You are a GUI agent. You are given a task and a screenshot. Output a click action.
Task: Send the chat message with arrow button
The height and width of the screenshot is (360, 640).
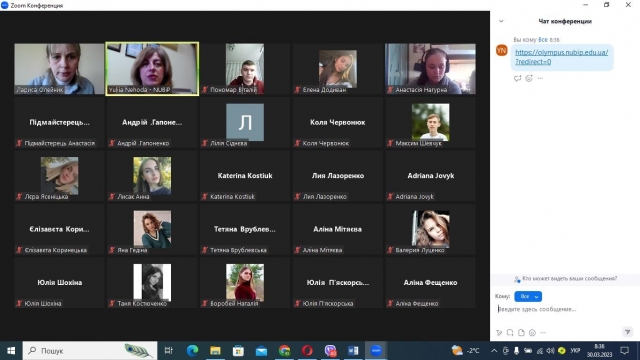coord(628,332)
